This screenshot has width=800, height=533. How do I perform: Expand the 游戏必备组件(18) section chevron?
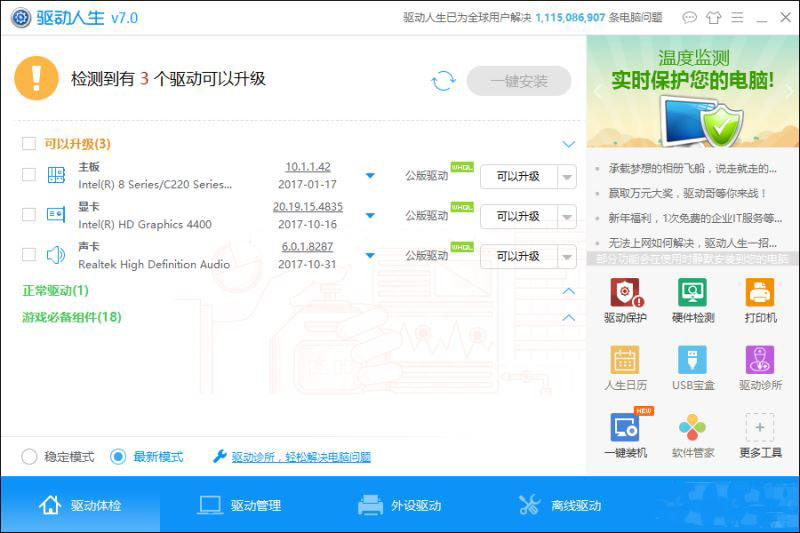568,317
